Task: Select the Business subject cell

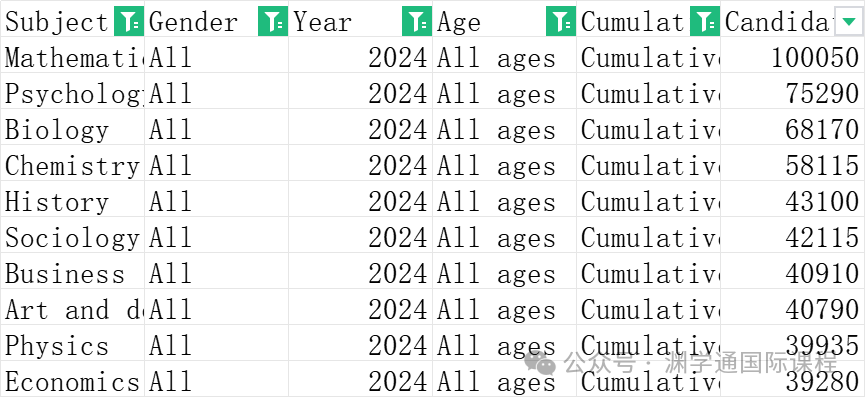Action: click(x=73, y=271)
